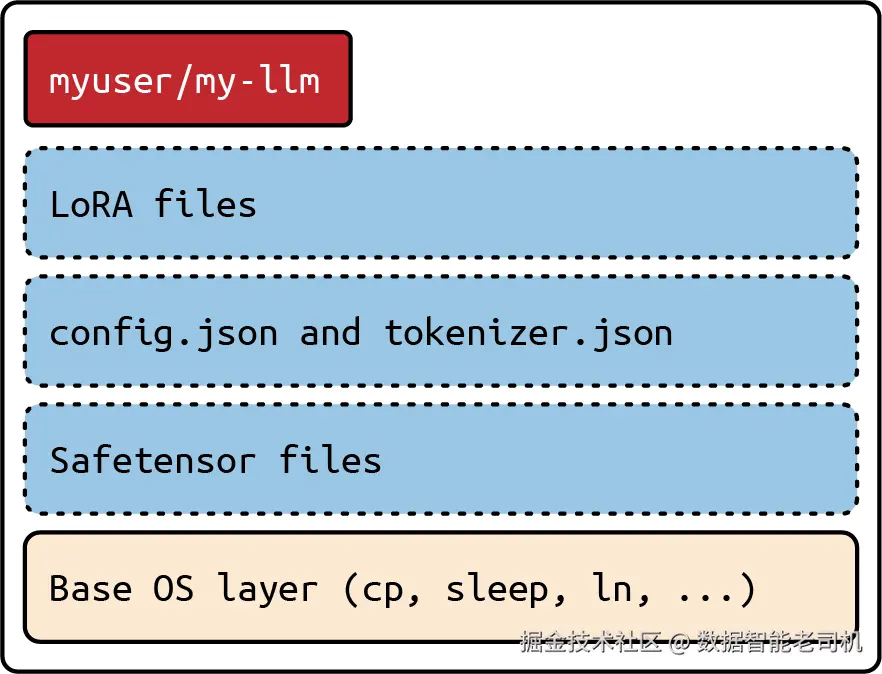
Task: Click "my-llm" in the red label
Action: point(258,81)
